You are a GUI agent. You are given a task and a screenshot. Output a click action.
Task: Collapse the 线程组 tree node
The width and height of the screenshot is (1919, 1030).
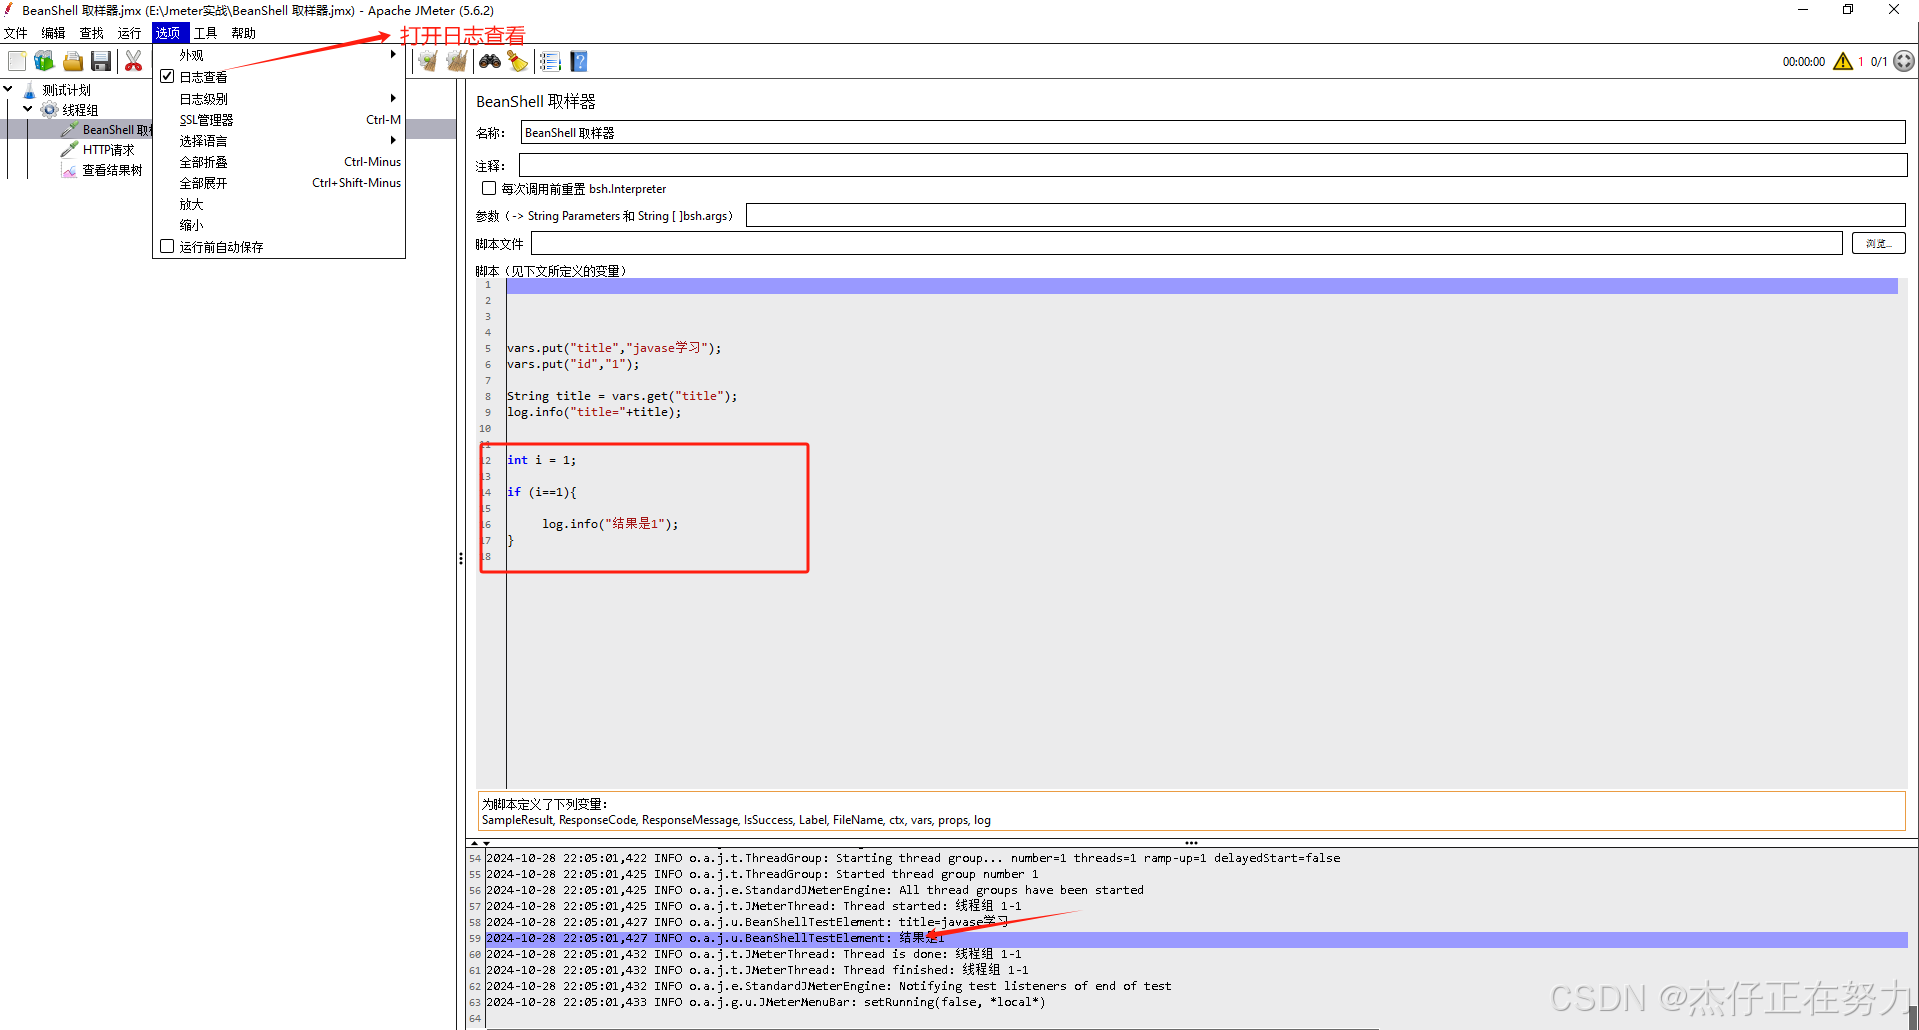point(28,109)
